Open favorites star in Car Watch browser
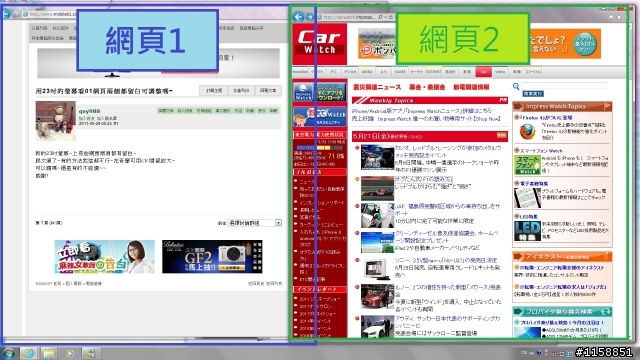640x360 pixels. (619, 17)
